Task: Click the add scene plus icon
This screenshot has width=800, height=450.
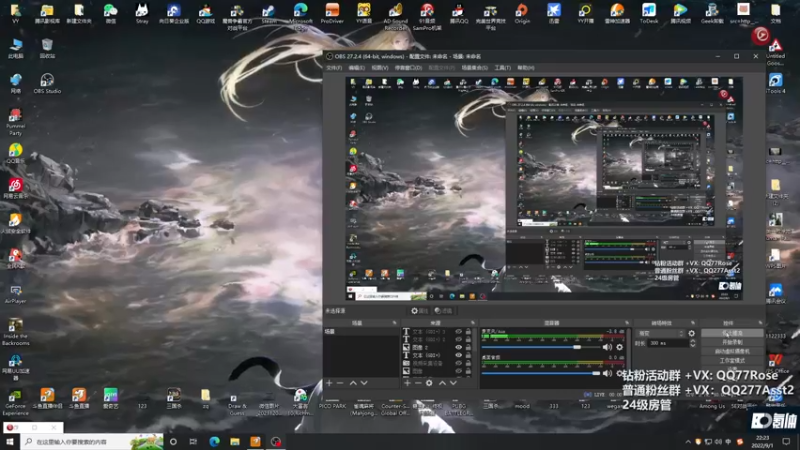Action: click(329, 383)
